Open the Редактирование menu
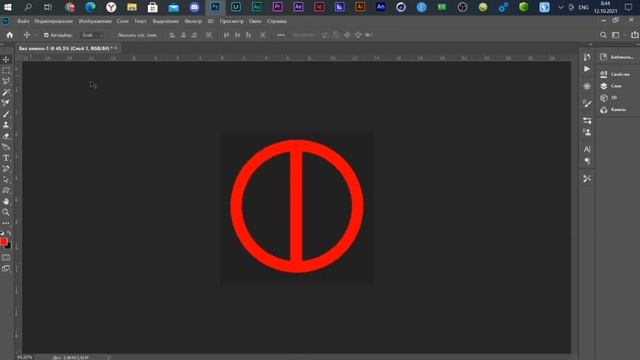The image size is (640, 360). 53,21
